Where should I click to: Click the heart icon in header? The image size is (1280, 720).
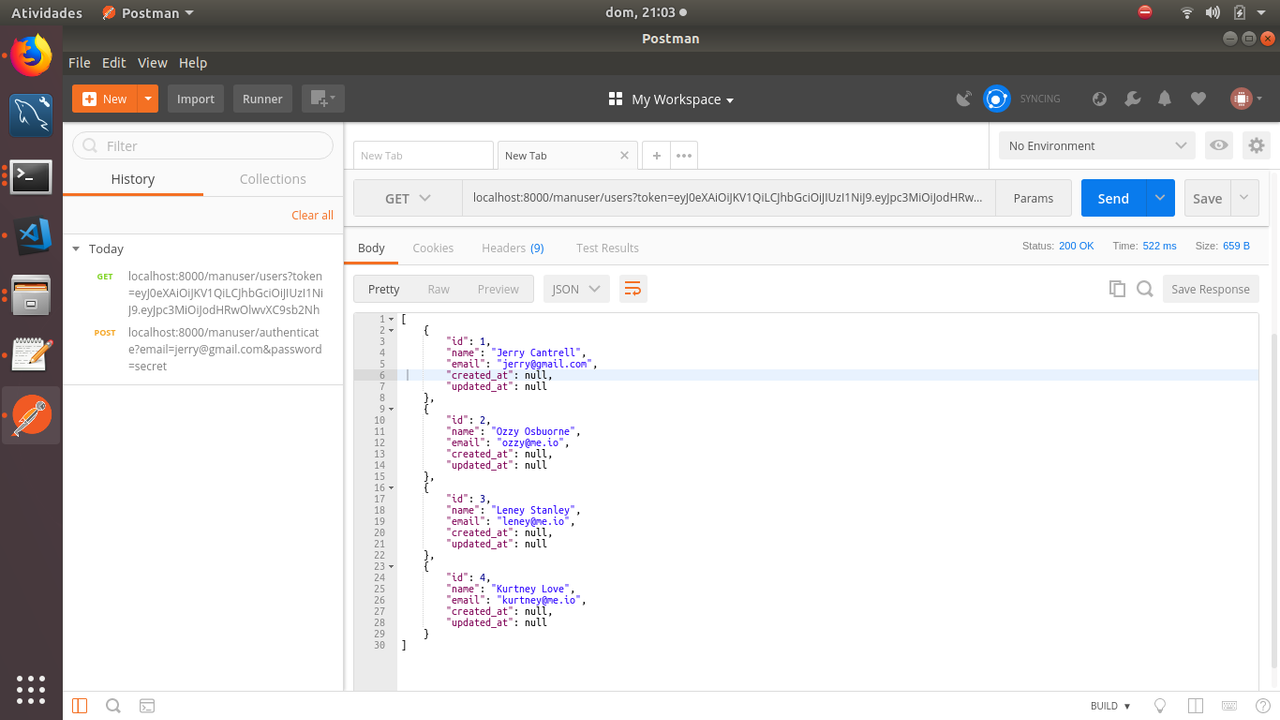click(1198, 99)
